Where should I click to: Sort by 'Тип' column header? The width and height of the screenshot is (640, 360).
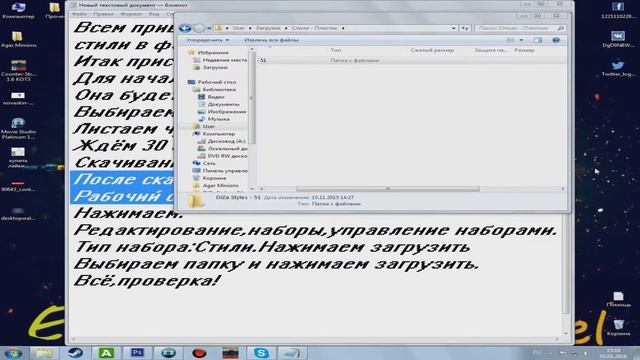click(x=336, y=50)
